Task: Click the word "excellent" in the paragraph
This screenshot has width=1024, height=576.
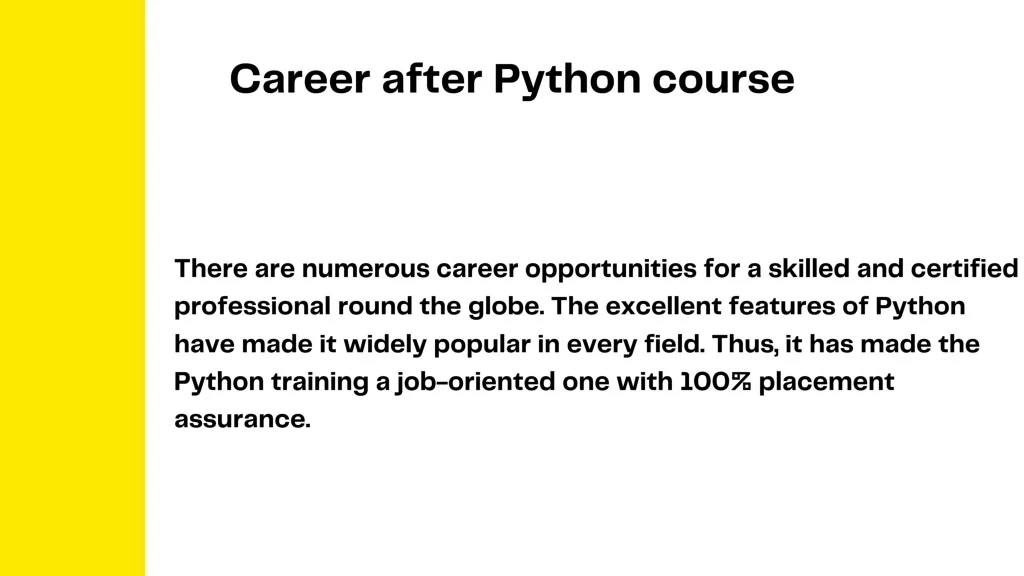Action: pyautogui.click(x=664, y=306)
